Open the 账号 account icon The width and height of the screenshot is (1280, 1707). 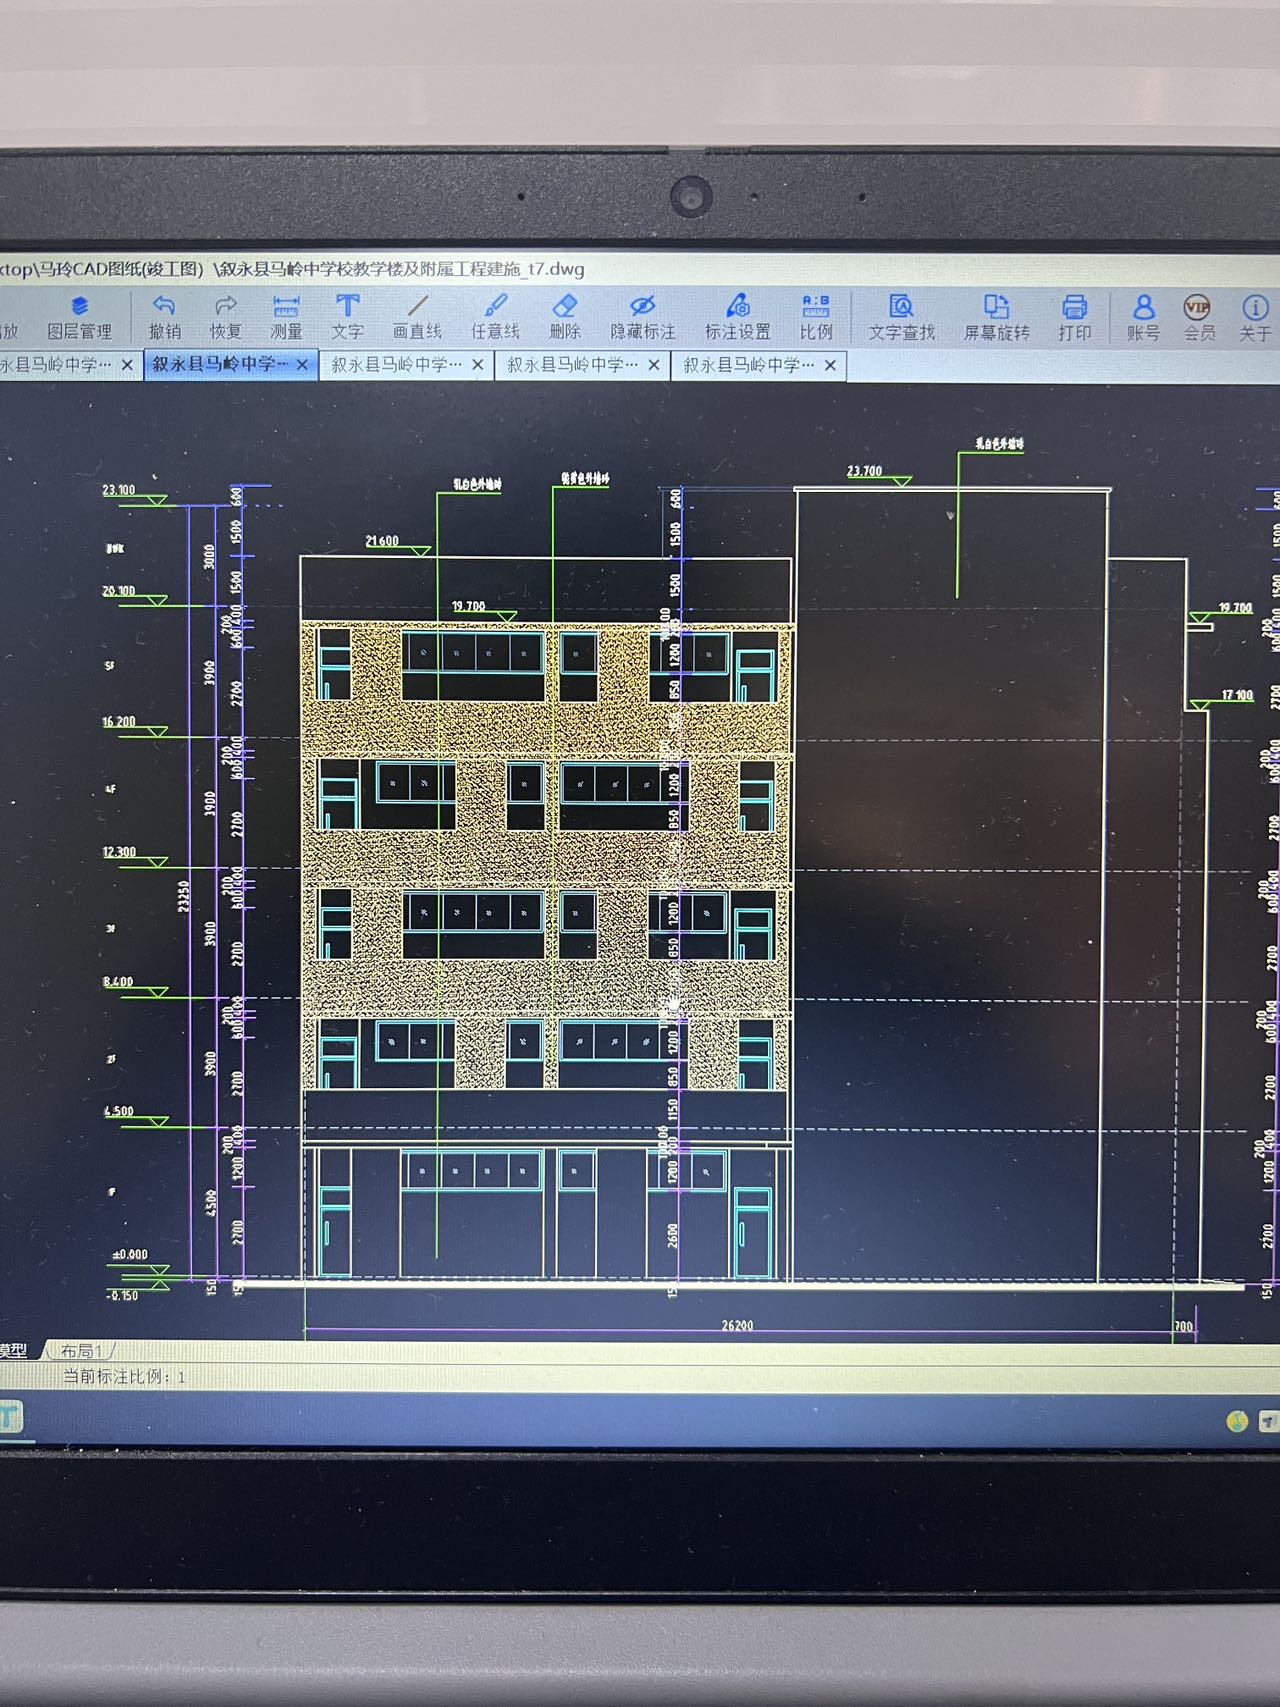click(x=1143, y=317)
